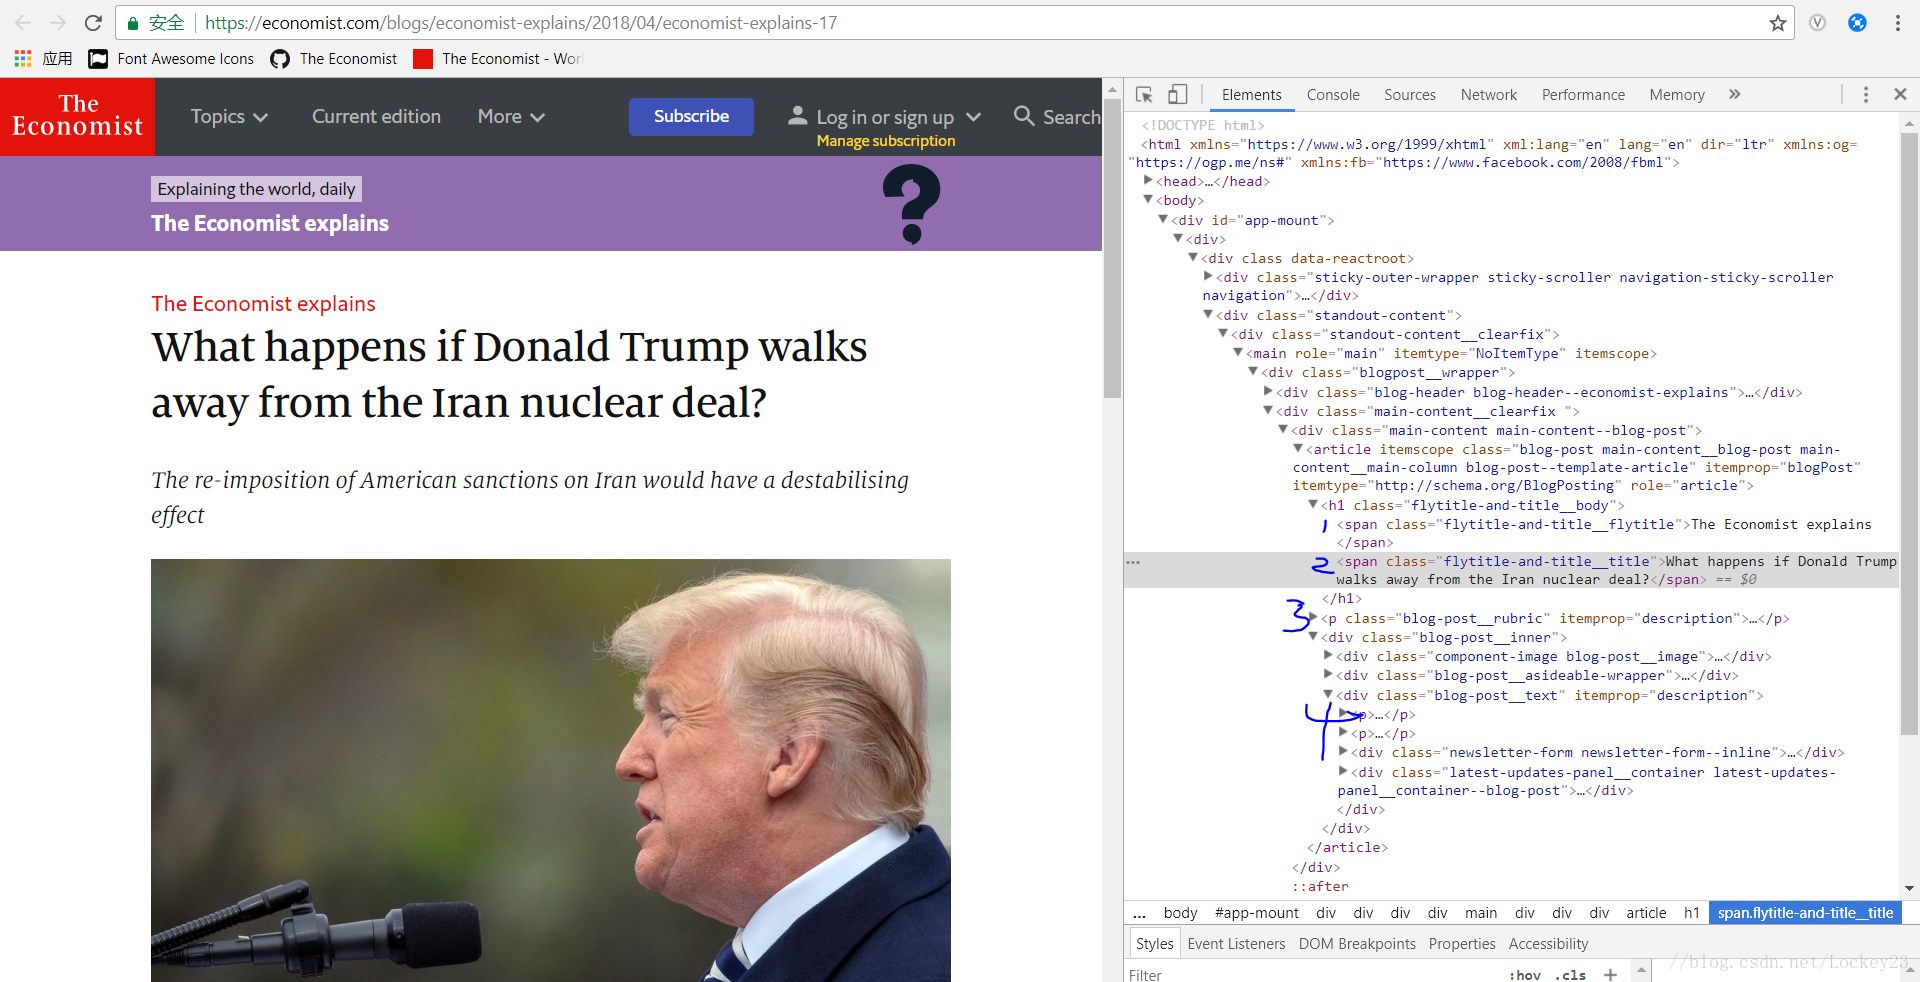Open the Performance tab
This screenshot has width=1920, height=982.
[x=1583, y=95]
